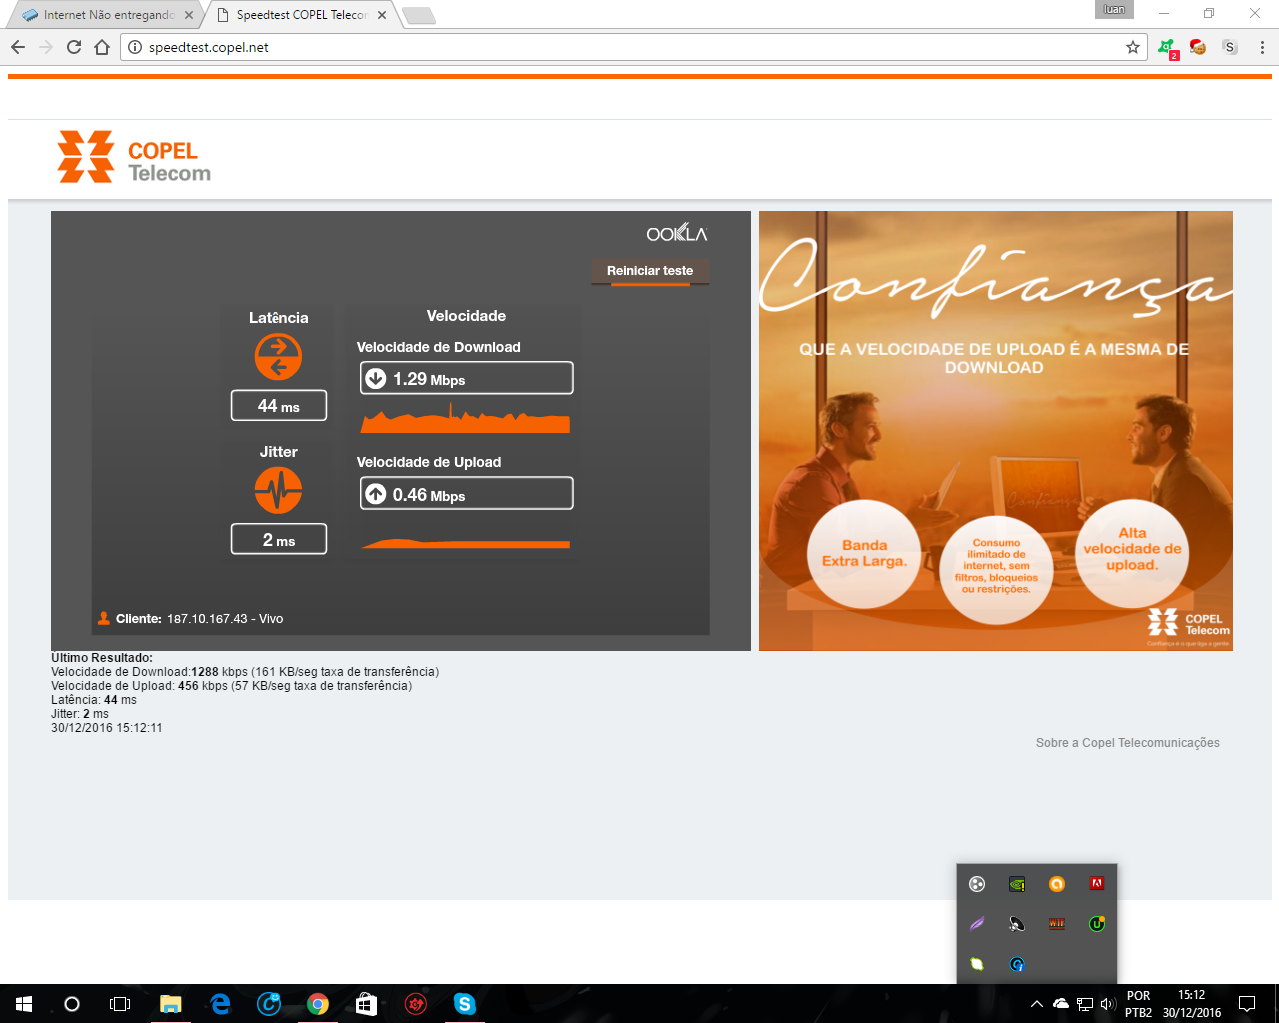Viewport: 1279px width, 1023px height.
Task: Open the Chrome three-dot menu
Action: coord(1262,47)
